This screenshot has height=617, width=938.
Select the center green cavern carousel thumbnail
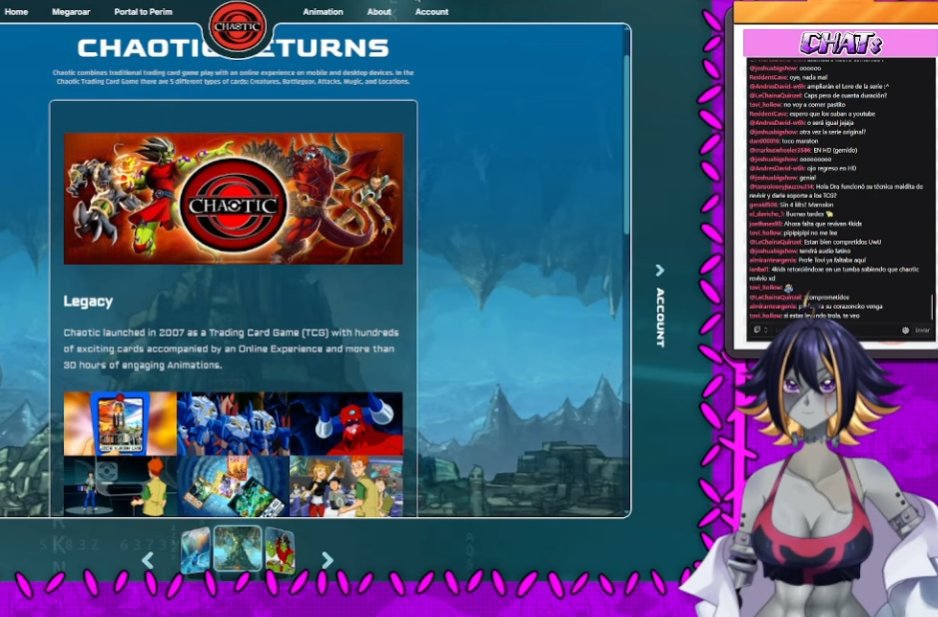click(x=237, y=548)
